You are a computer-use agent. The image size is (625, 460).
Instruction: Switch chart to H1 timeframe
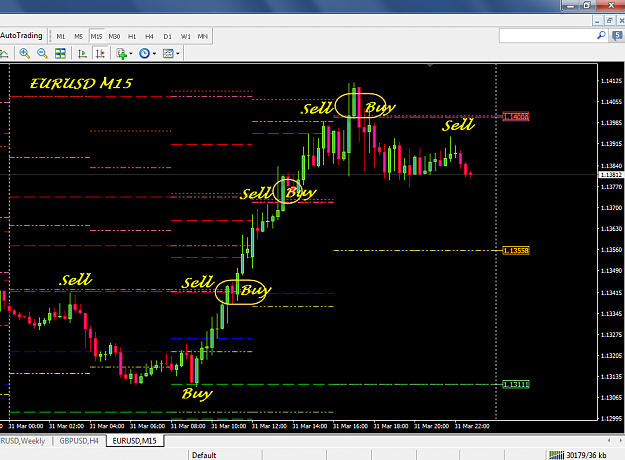pos(132,36)
